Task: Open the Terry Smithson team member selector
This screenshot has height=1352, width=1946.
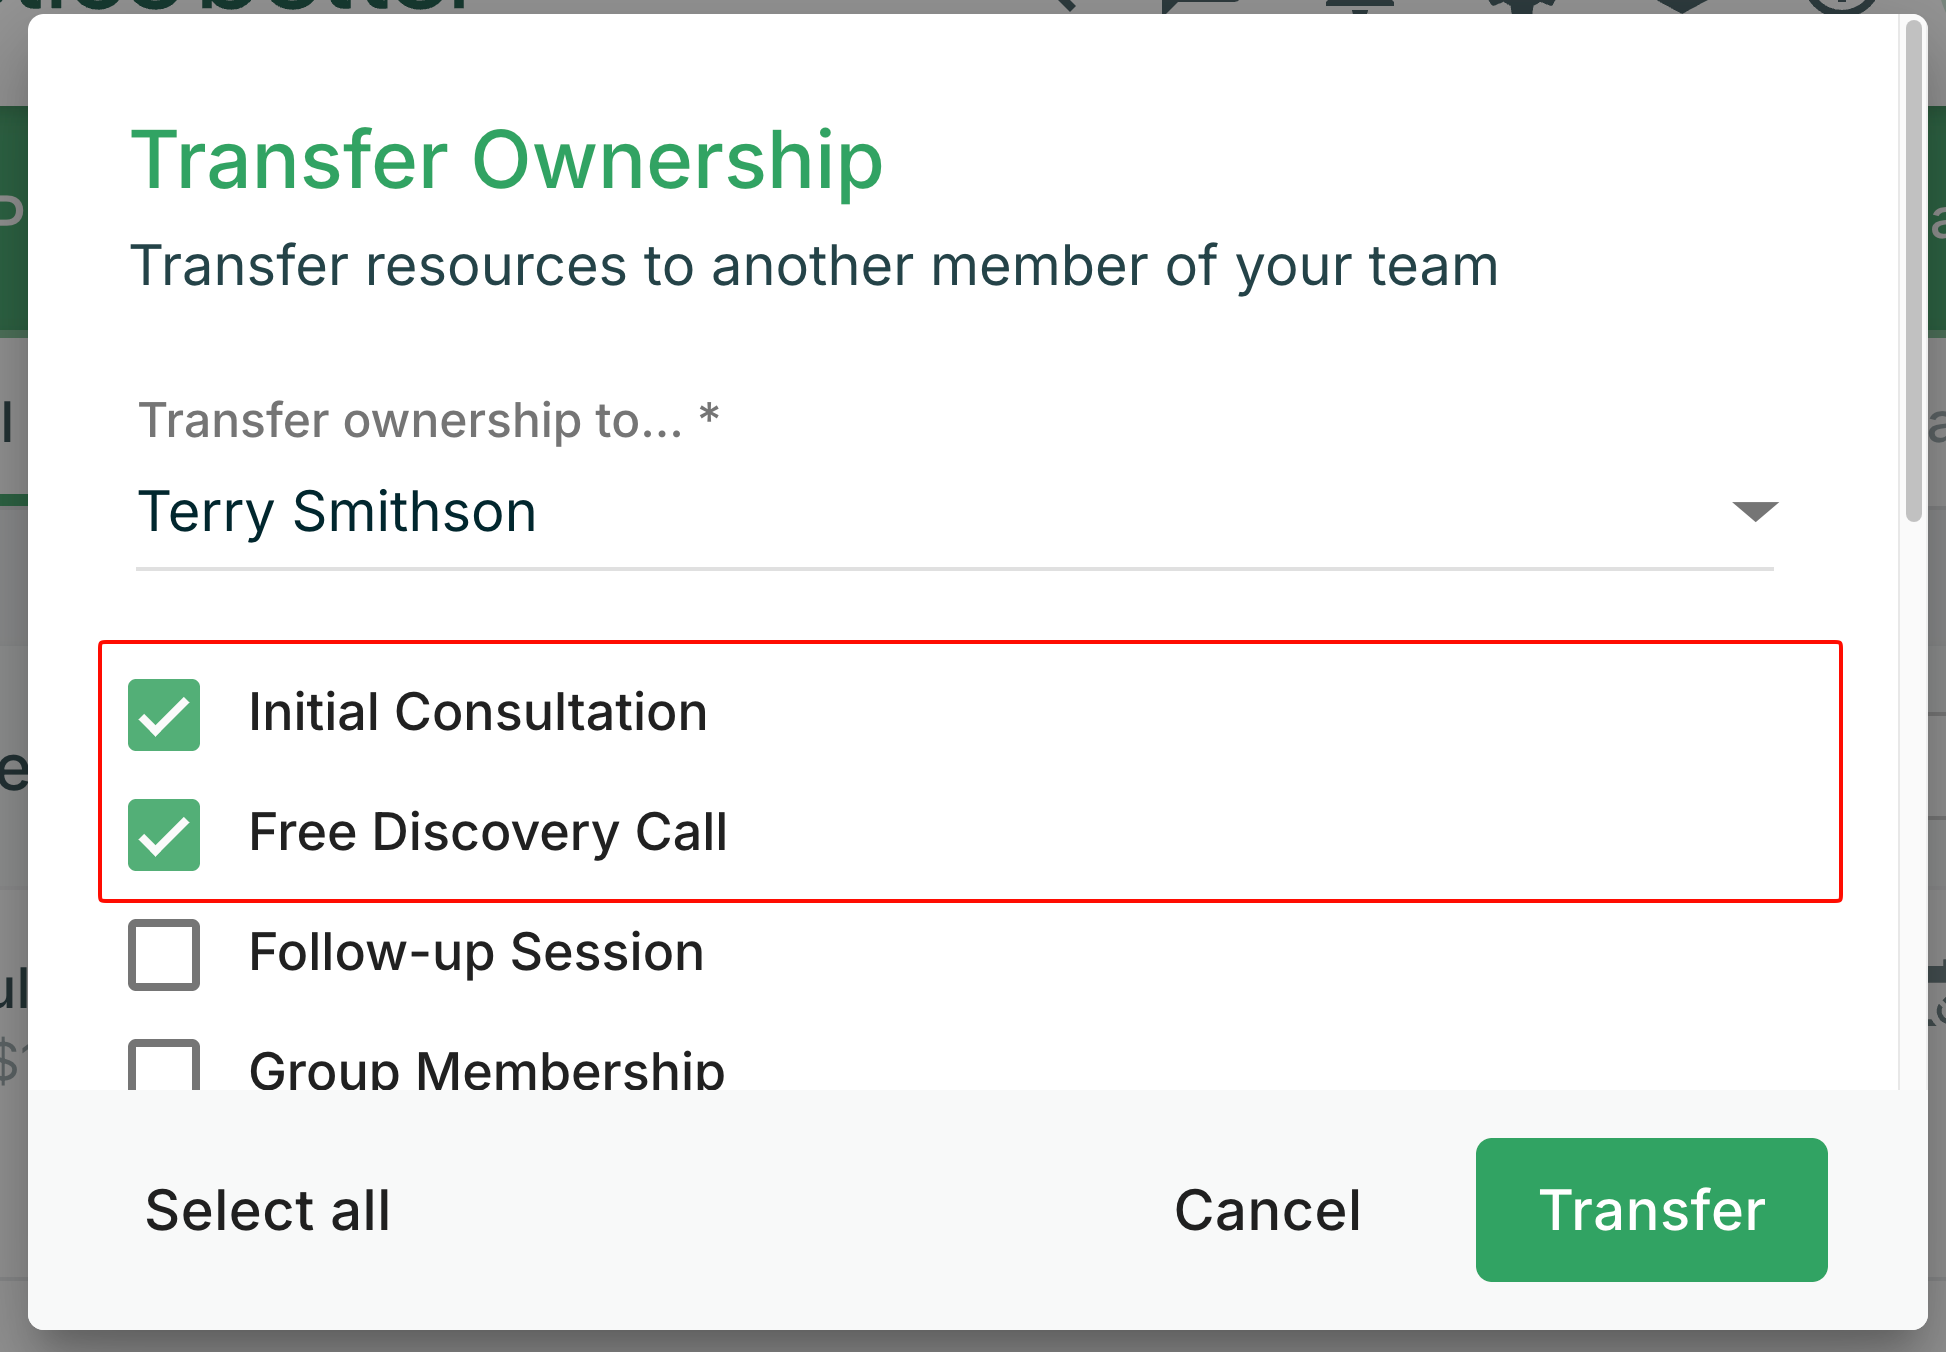Action: [900, 512]
